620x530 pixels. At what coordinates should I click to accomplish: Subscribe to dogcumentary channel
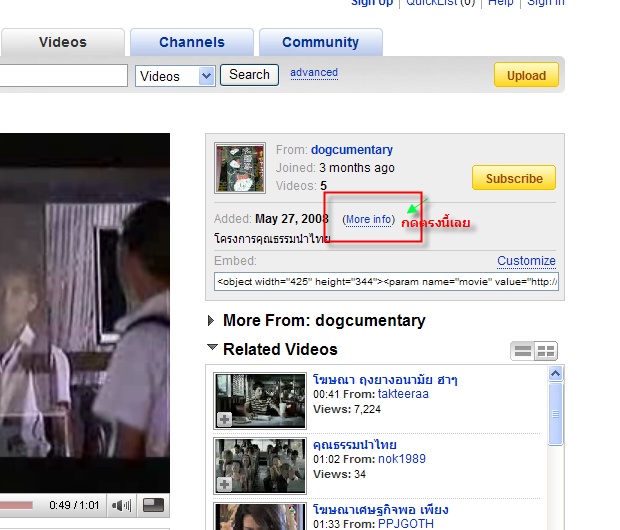[x=514, y=178]
